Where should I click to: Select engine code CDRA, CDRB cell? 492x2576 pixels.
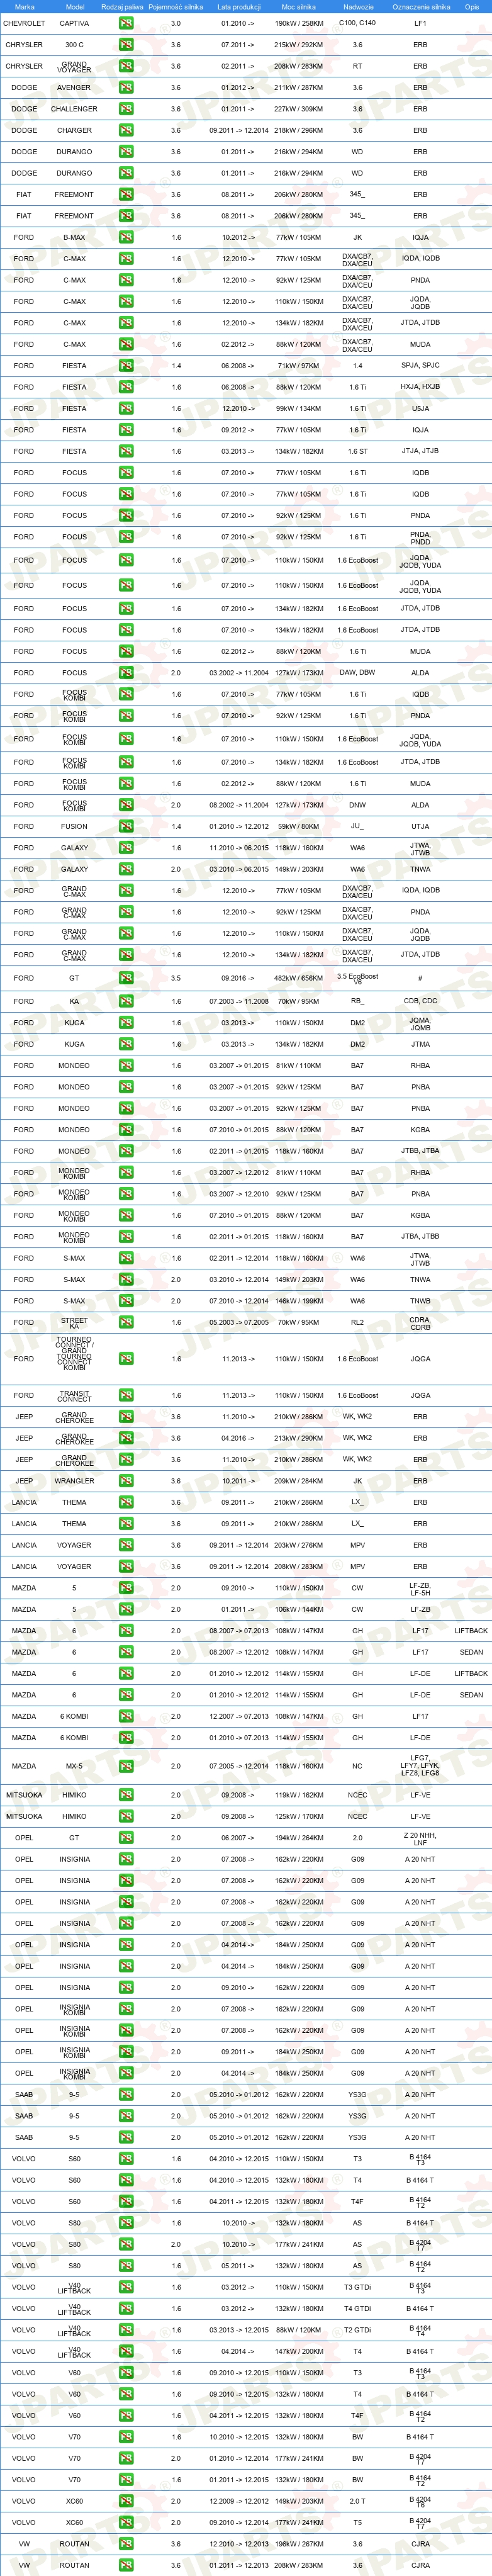click(420, 1323)
